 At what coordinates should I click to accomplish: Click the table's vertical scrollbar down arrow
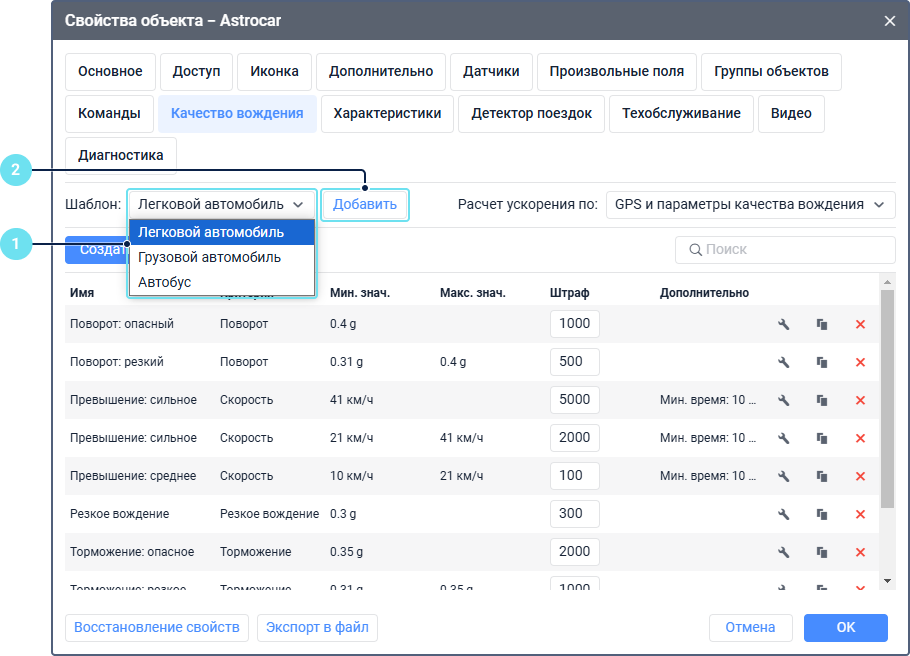(x=887, y=580)
